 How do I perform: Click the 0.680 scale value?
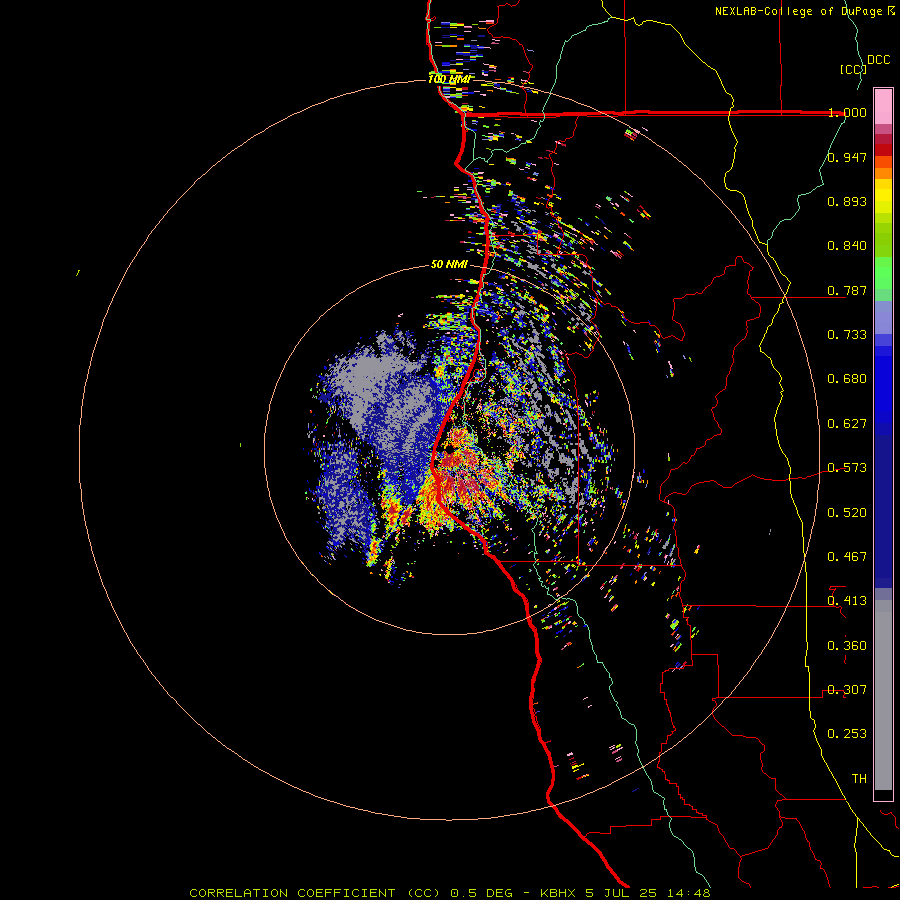(847, 379)
